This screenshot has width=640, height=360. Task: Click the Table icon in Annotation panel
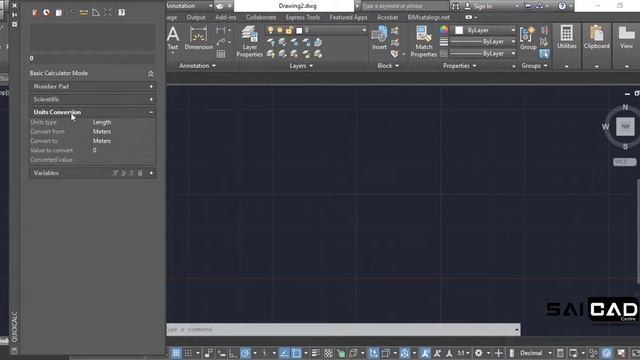[221, 54]
